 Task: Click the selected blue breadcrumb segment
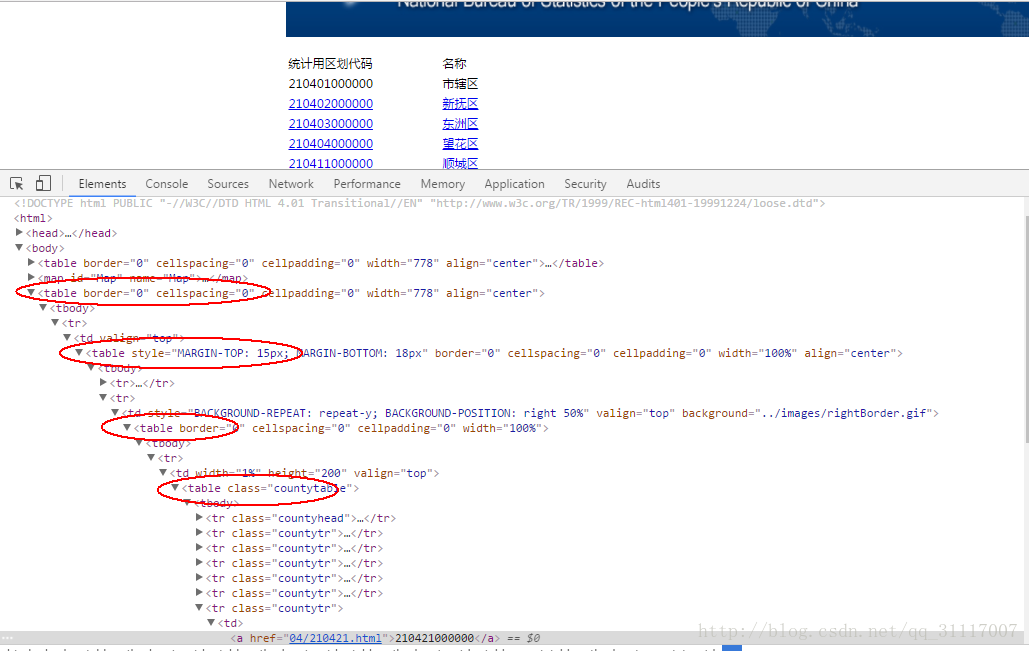732,648
